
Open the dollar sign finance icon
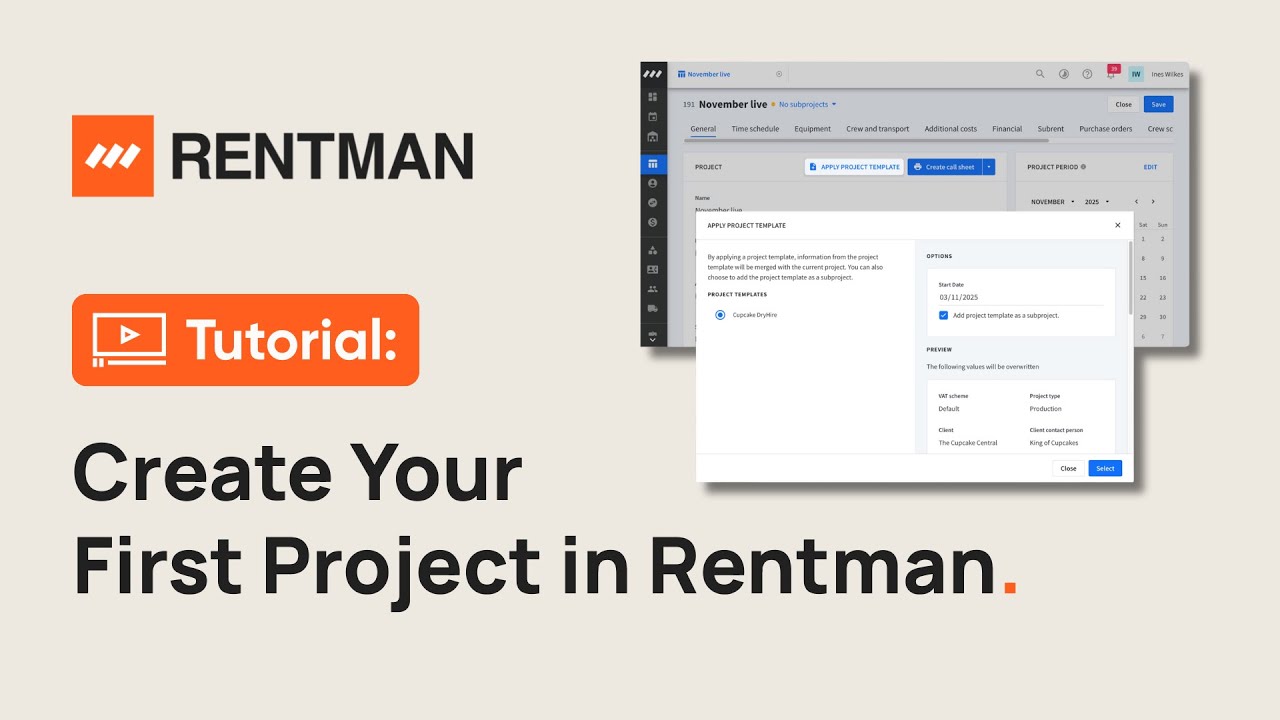[x=653, y=222]
